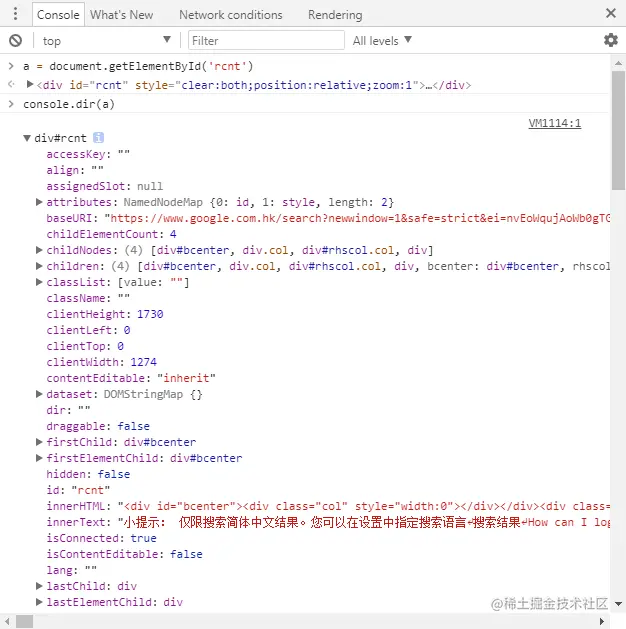Click the assignedSlot: null row
This screenshot has width=626, height=629.
pyautogui.click(x=104, y=186)
